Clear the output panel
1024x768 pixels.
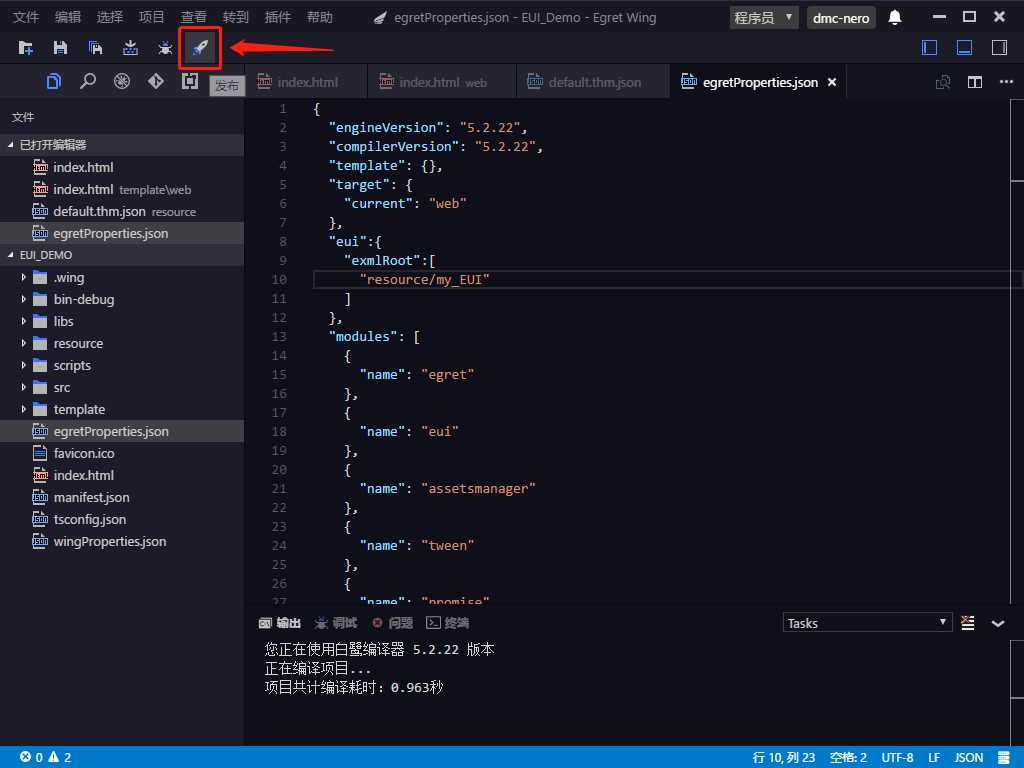[968, 623]
